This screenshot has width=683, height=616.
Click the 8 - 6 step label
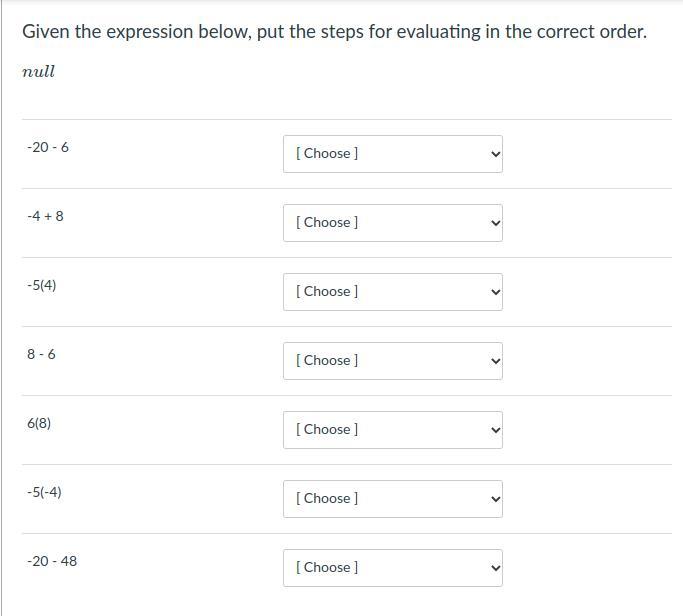[x=41, y=354]
